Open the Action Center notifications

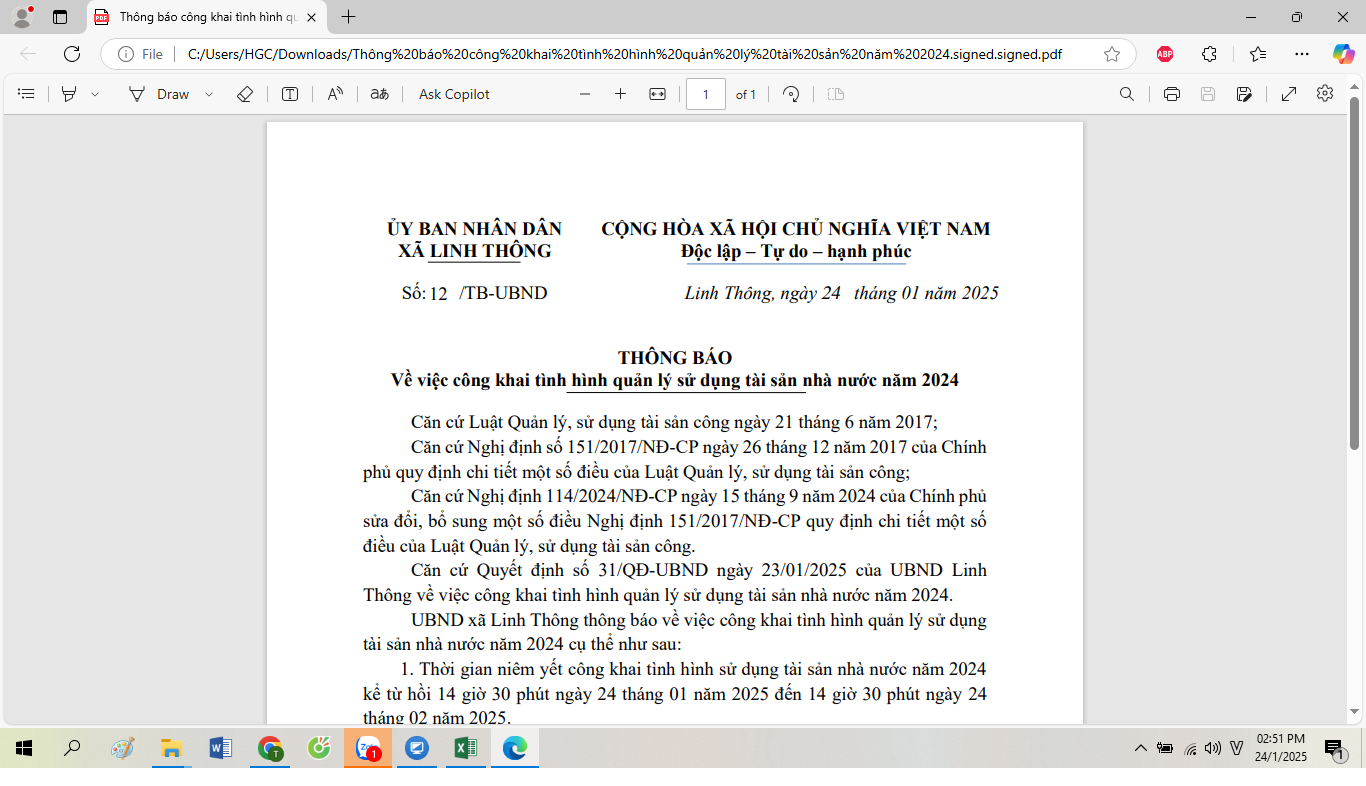(x=1334, y=748)
